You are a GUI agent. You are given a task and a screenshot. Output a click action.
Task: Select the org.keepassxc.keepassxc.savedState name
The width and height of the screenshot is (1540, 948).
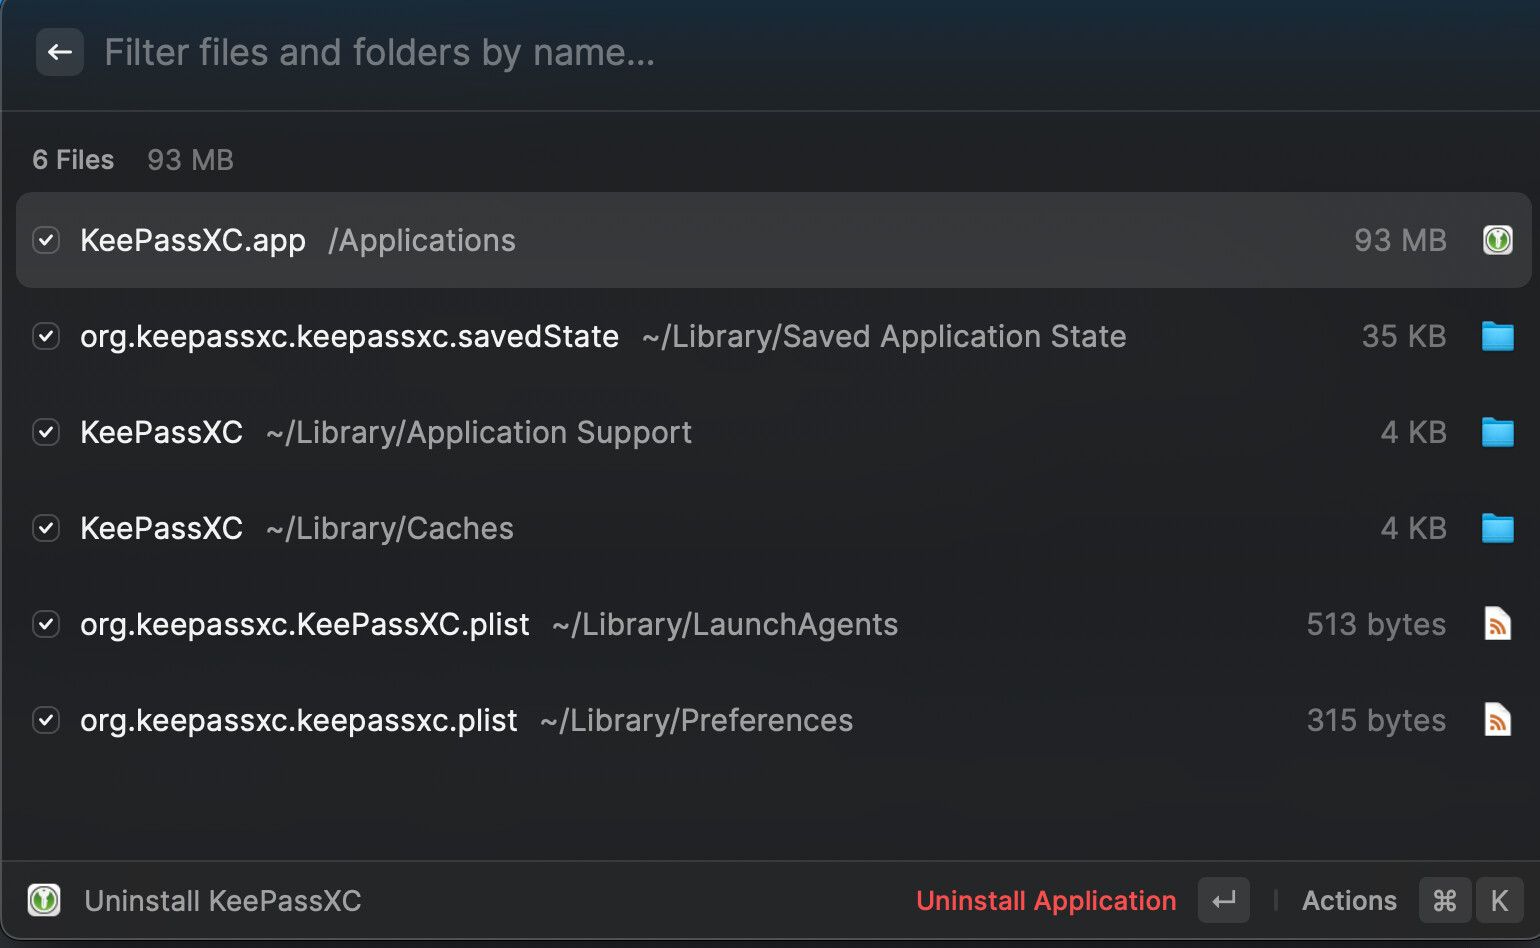pyautogui.click(x=349, y=337)
